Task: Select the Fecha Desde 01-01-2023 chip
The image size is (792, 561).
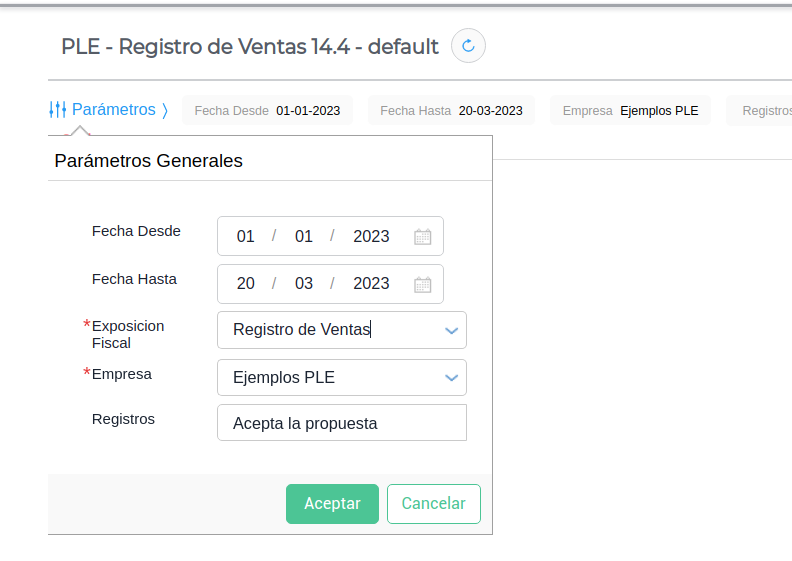Action: (x=267, y=111)
